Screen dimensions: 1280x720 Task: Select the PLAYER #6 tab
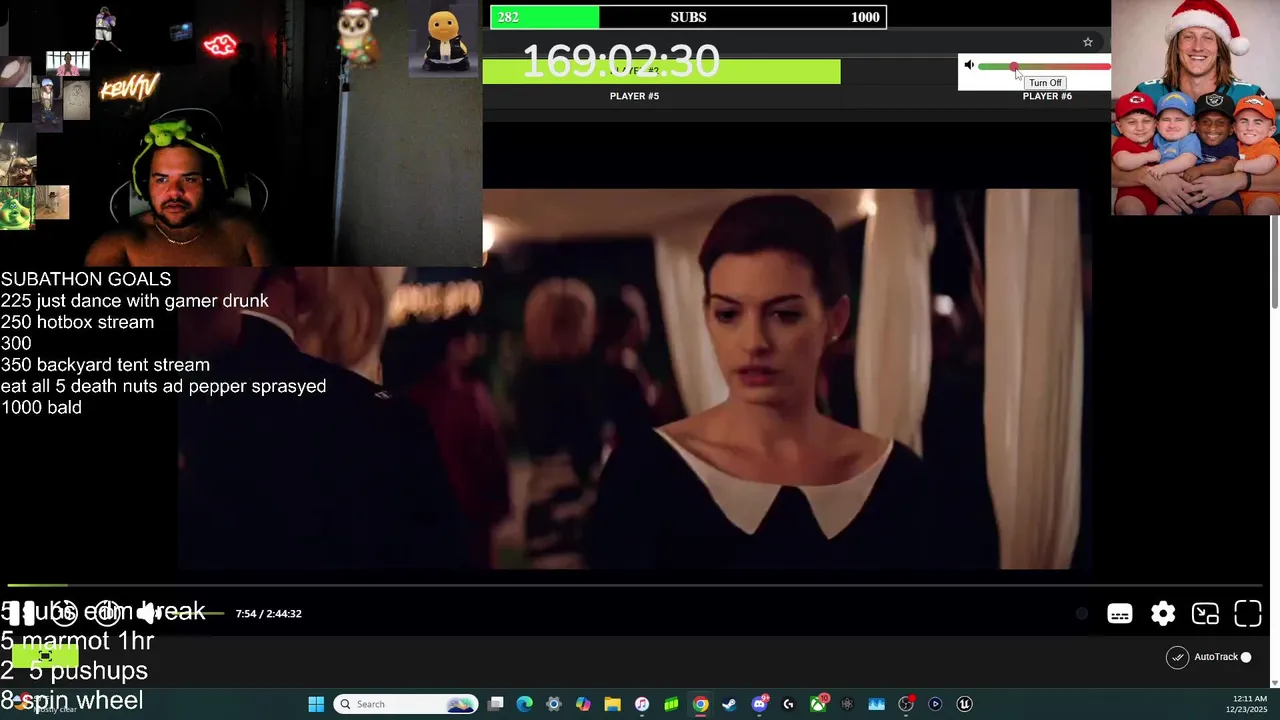[1047, 96]
